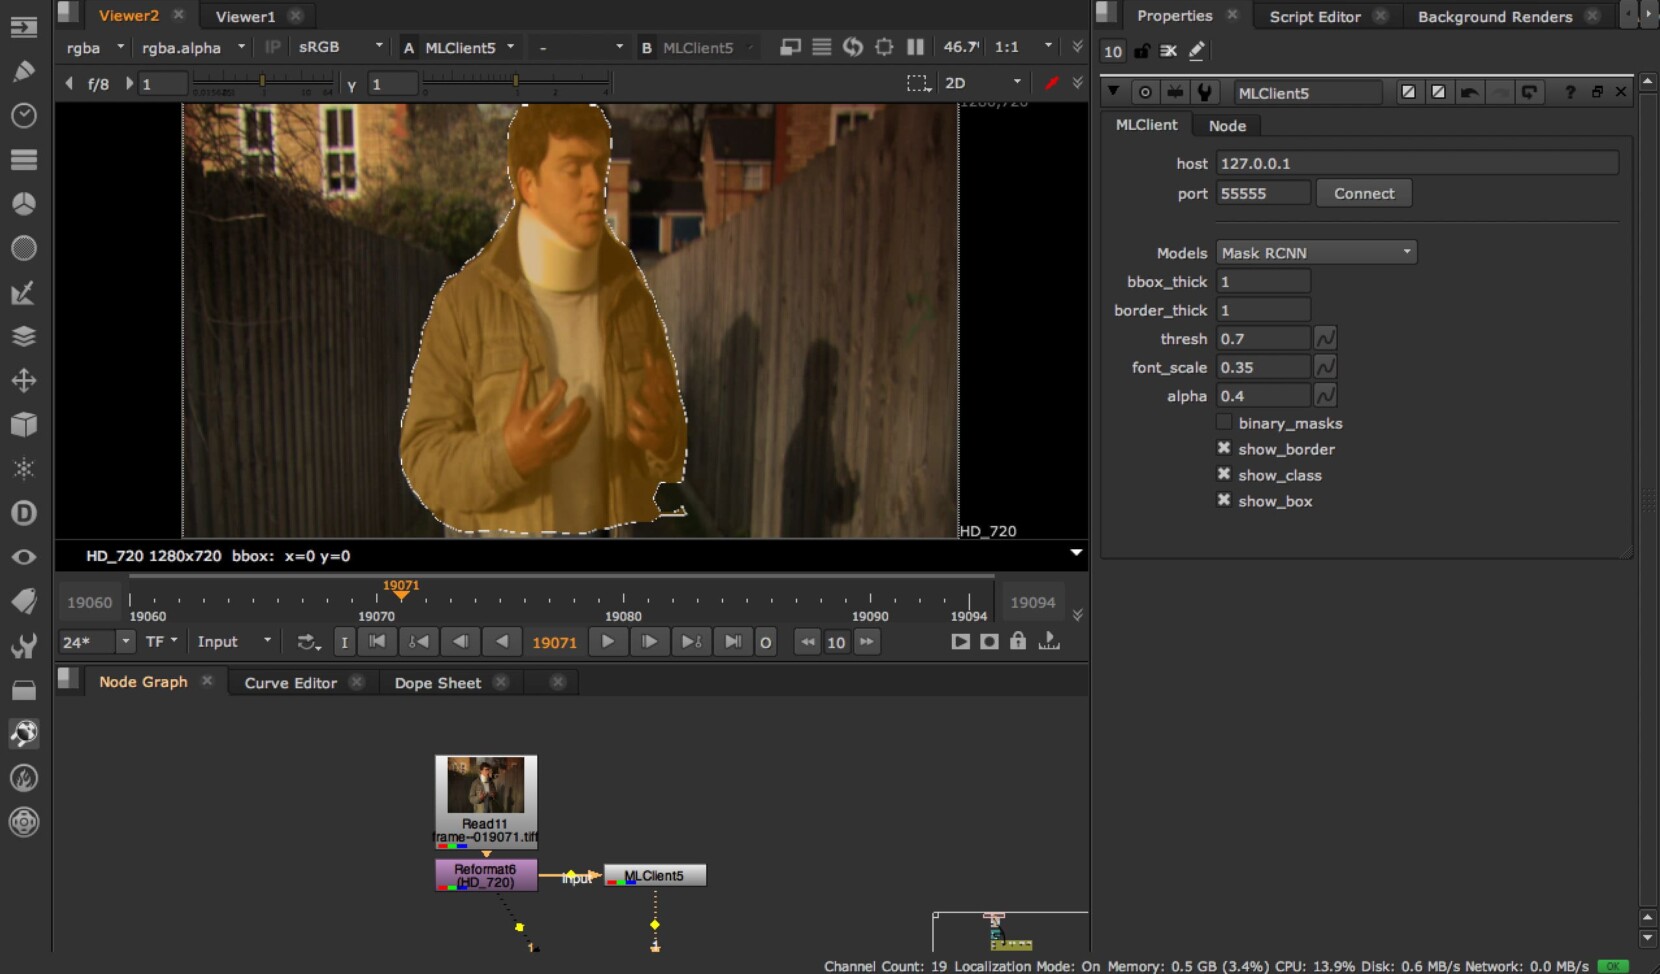Click the Merge nodes layers icon

[23, 336]
